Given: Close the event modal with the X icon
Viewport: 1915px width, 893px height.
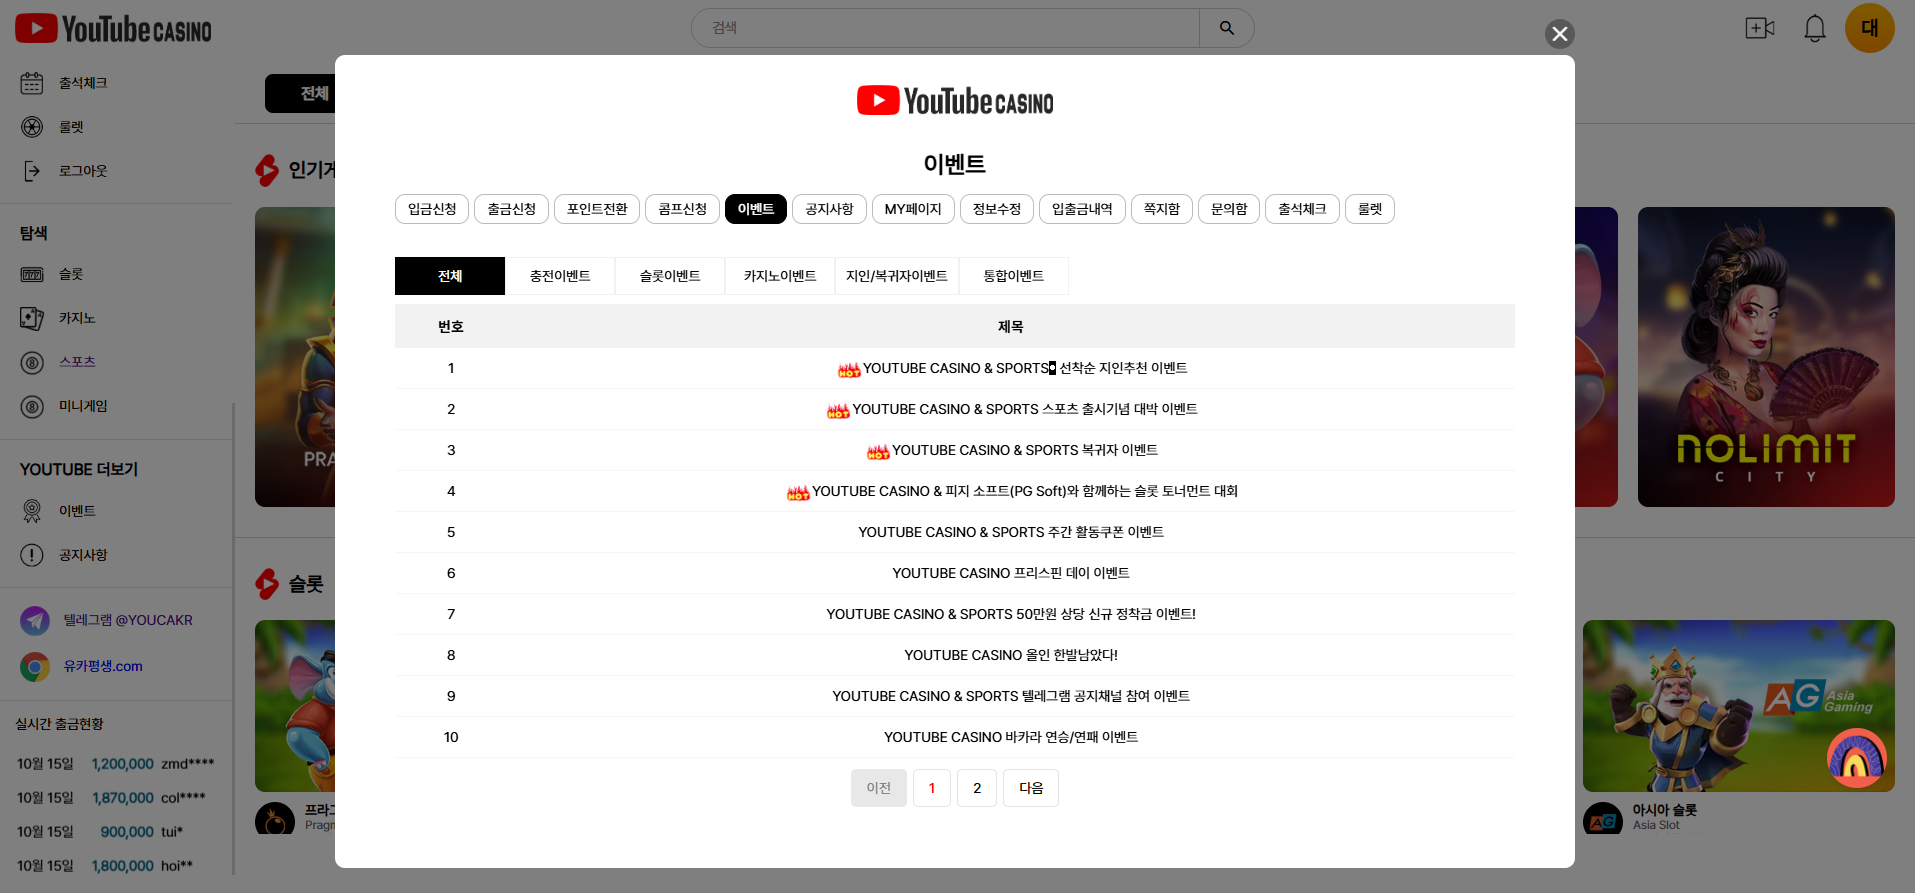Looking at the screenshot, I should (x=1559, y=34).
